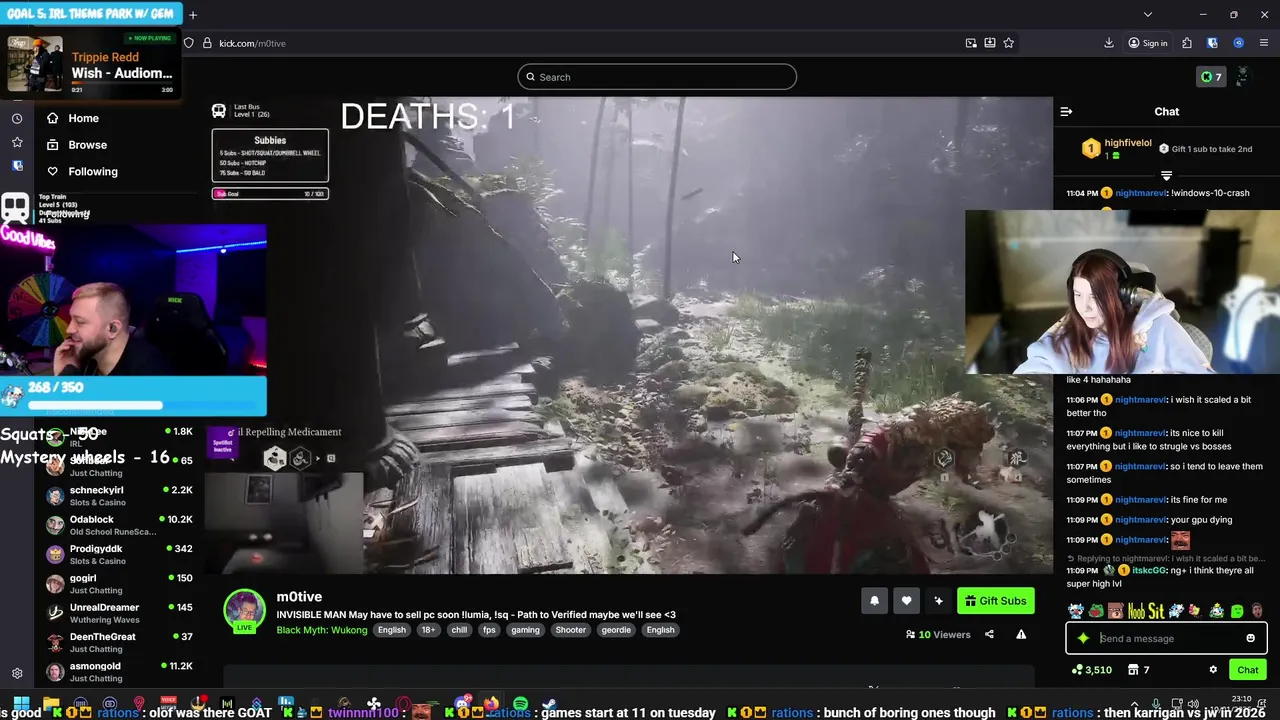The image size is (1280, 720).
Task: Click the sparkle icon beside the heart
Action: 938,600
